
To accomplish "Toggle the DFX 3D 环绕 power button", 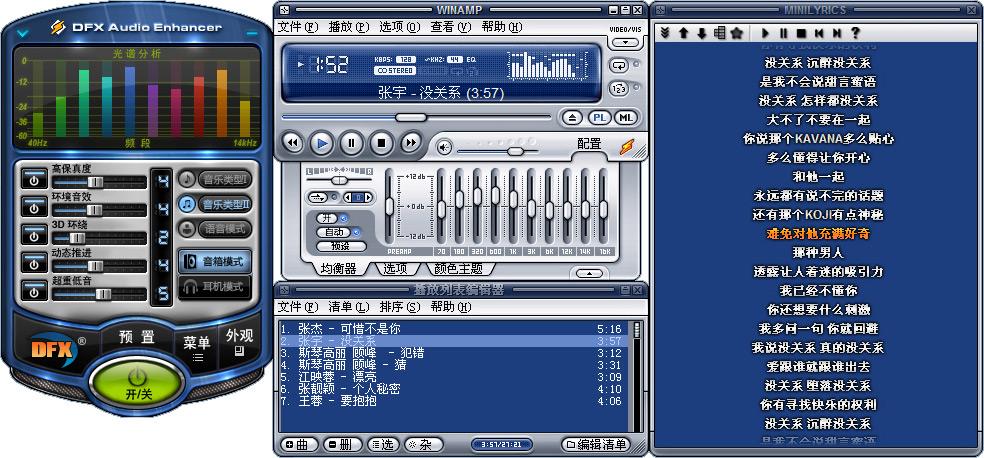I will point(34,235).
